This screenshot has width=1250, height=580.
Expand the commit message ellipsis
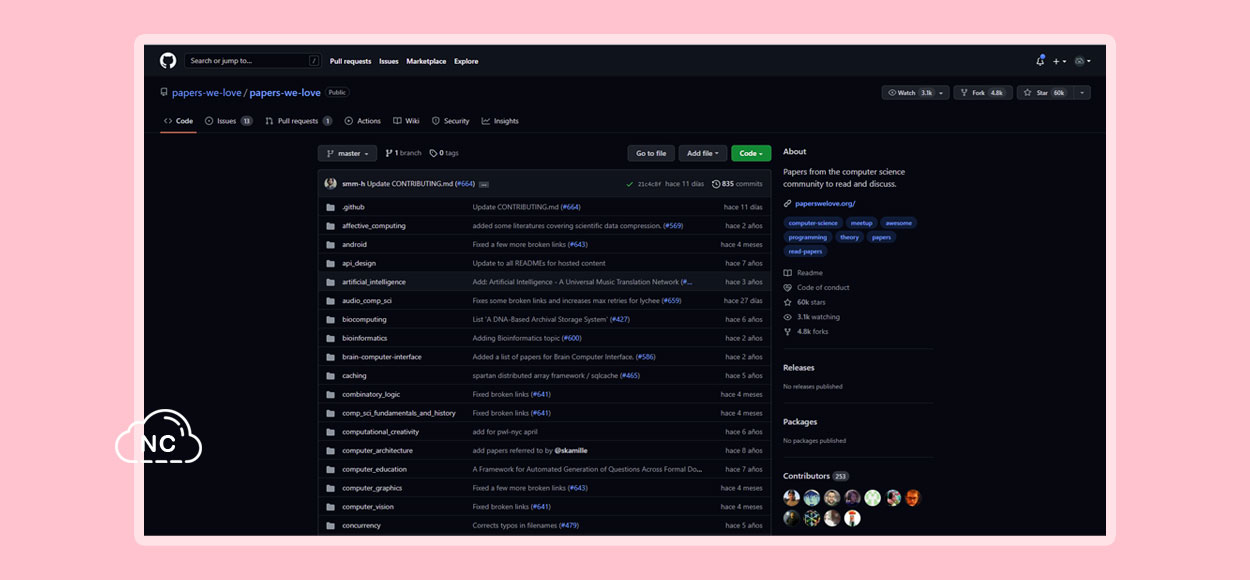point(484,184)
